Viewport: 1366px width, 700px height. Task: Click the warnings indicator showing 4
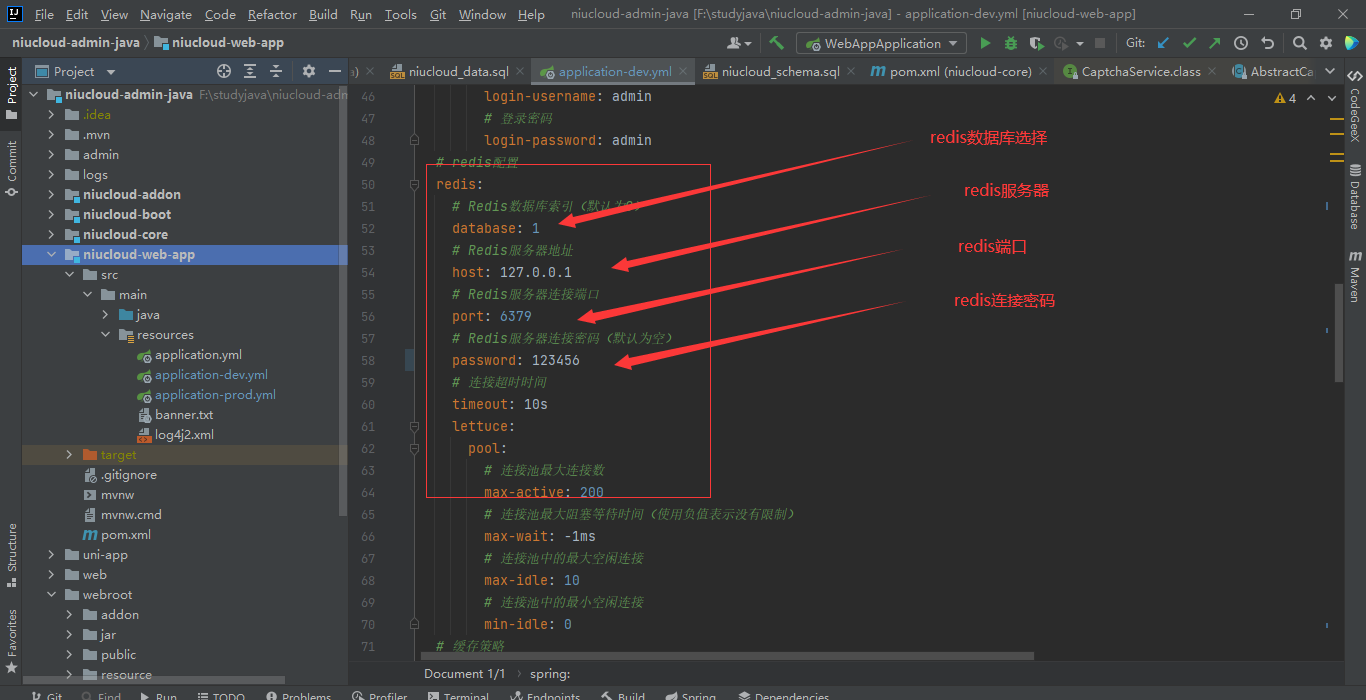coord(1285,98)
